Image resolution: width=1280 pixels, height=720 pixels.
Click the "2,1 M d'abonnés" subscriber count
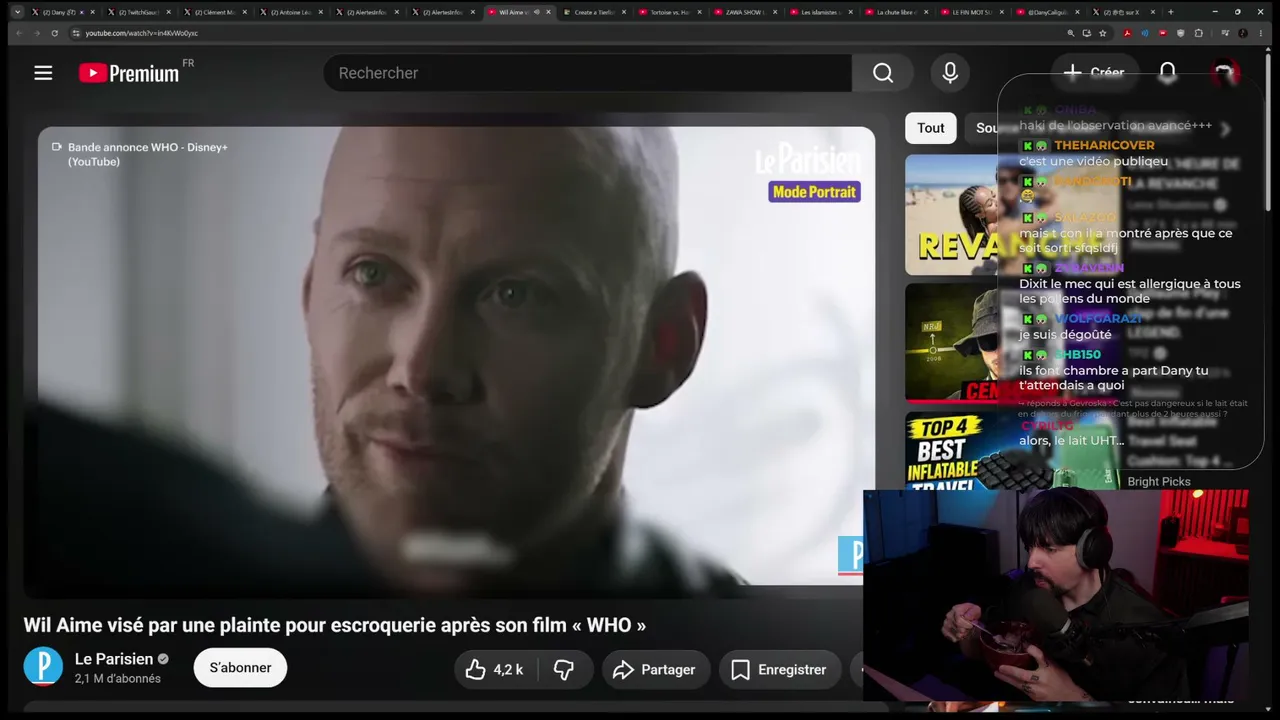click(x=118, y=679)
